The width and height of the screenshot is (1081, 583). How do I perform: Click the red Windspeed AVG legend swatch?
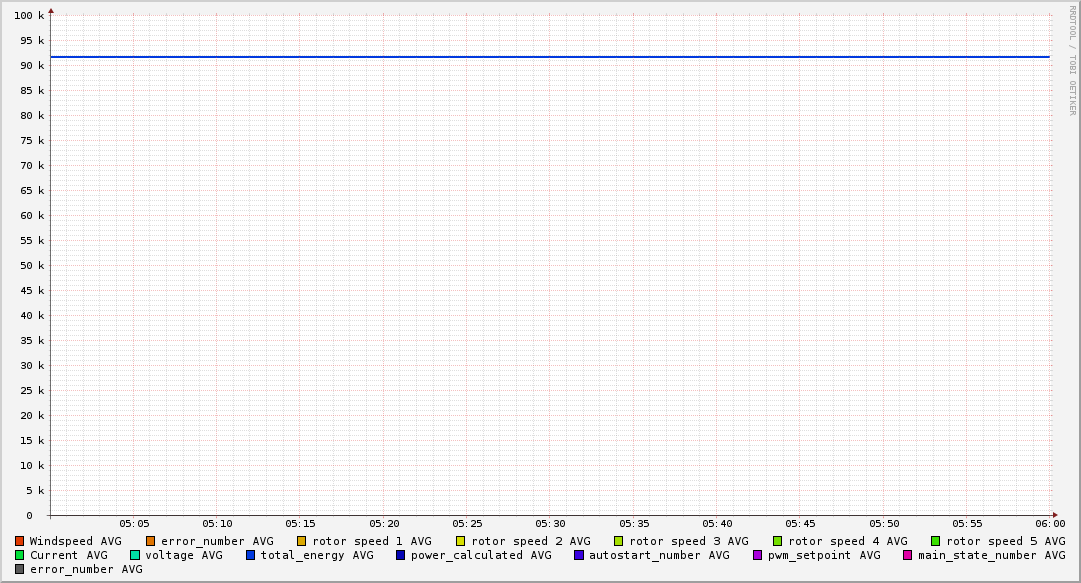point(19,541)
